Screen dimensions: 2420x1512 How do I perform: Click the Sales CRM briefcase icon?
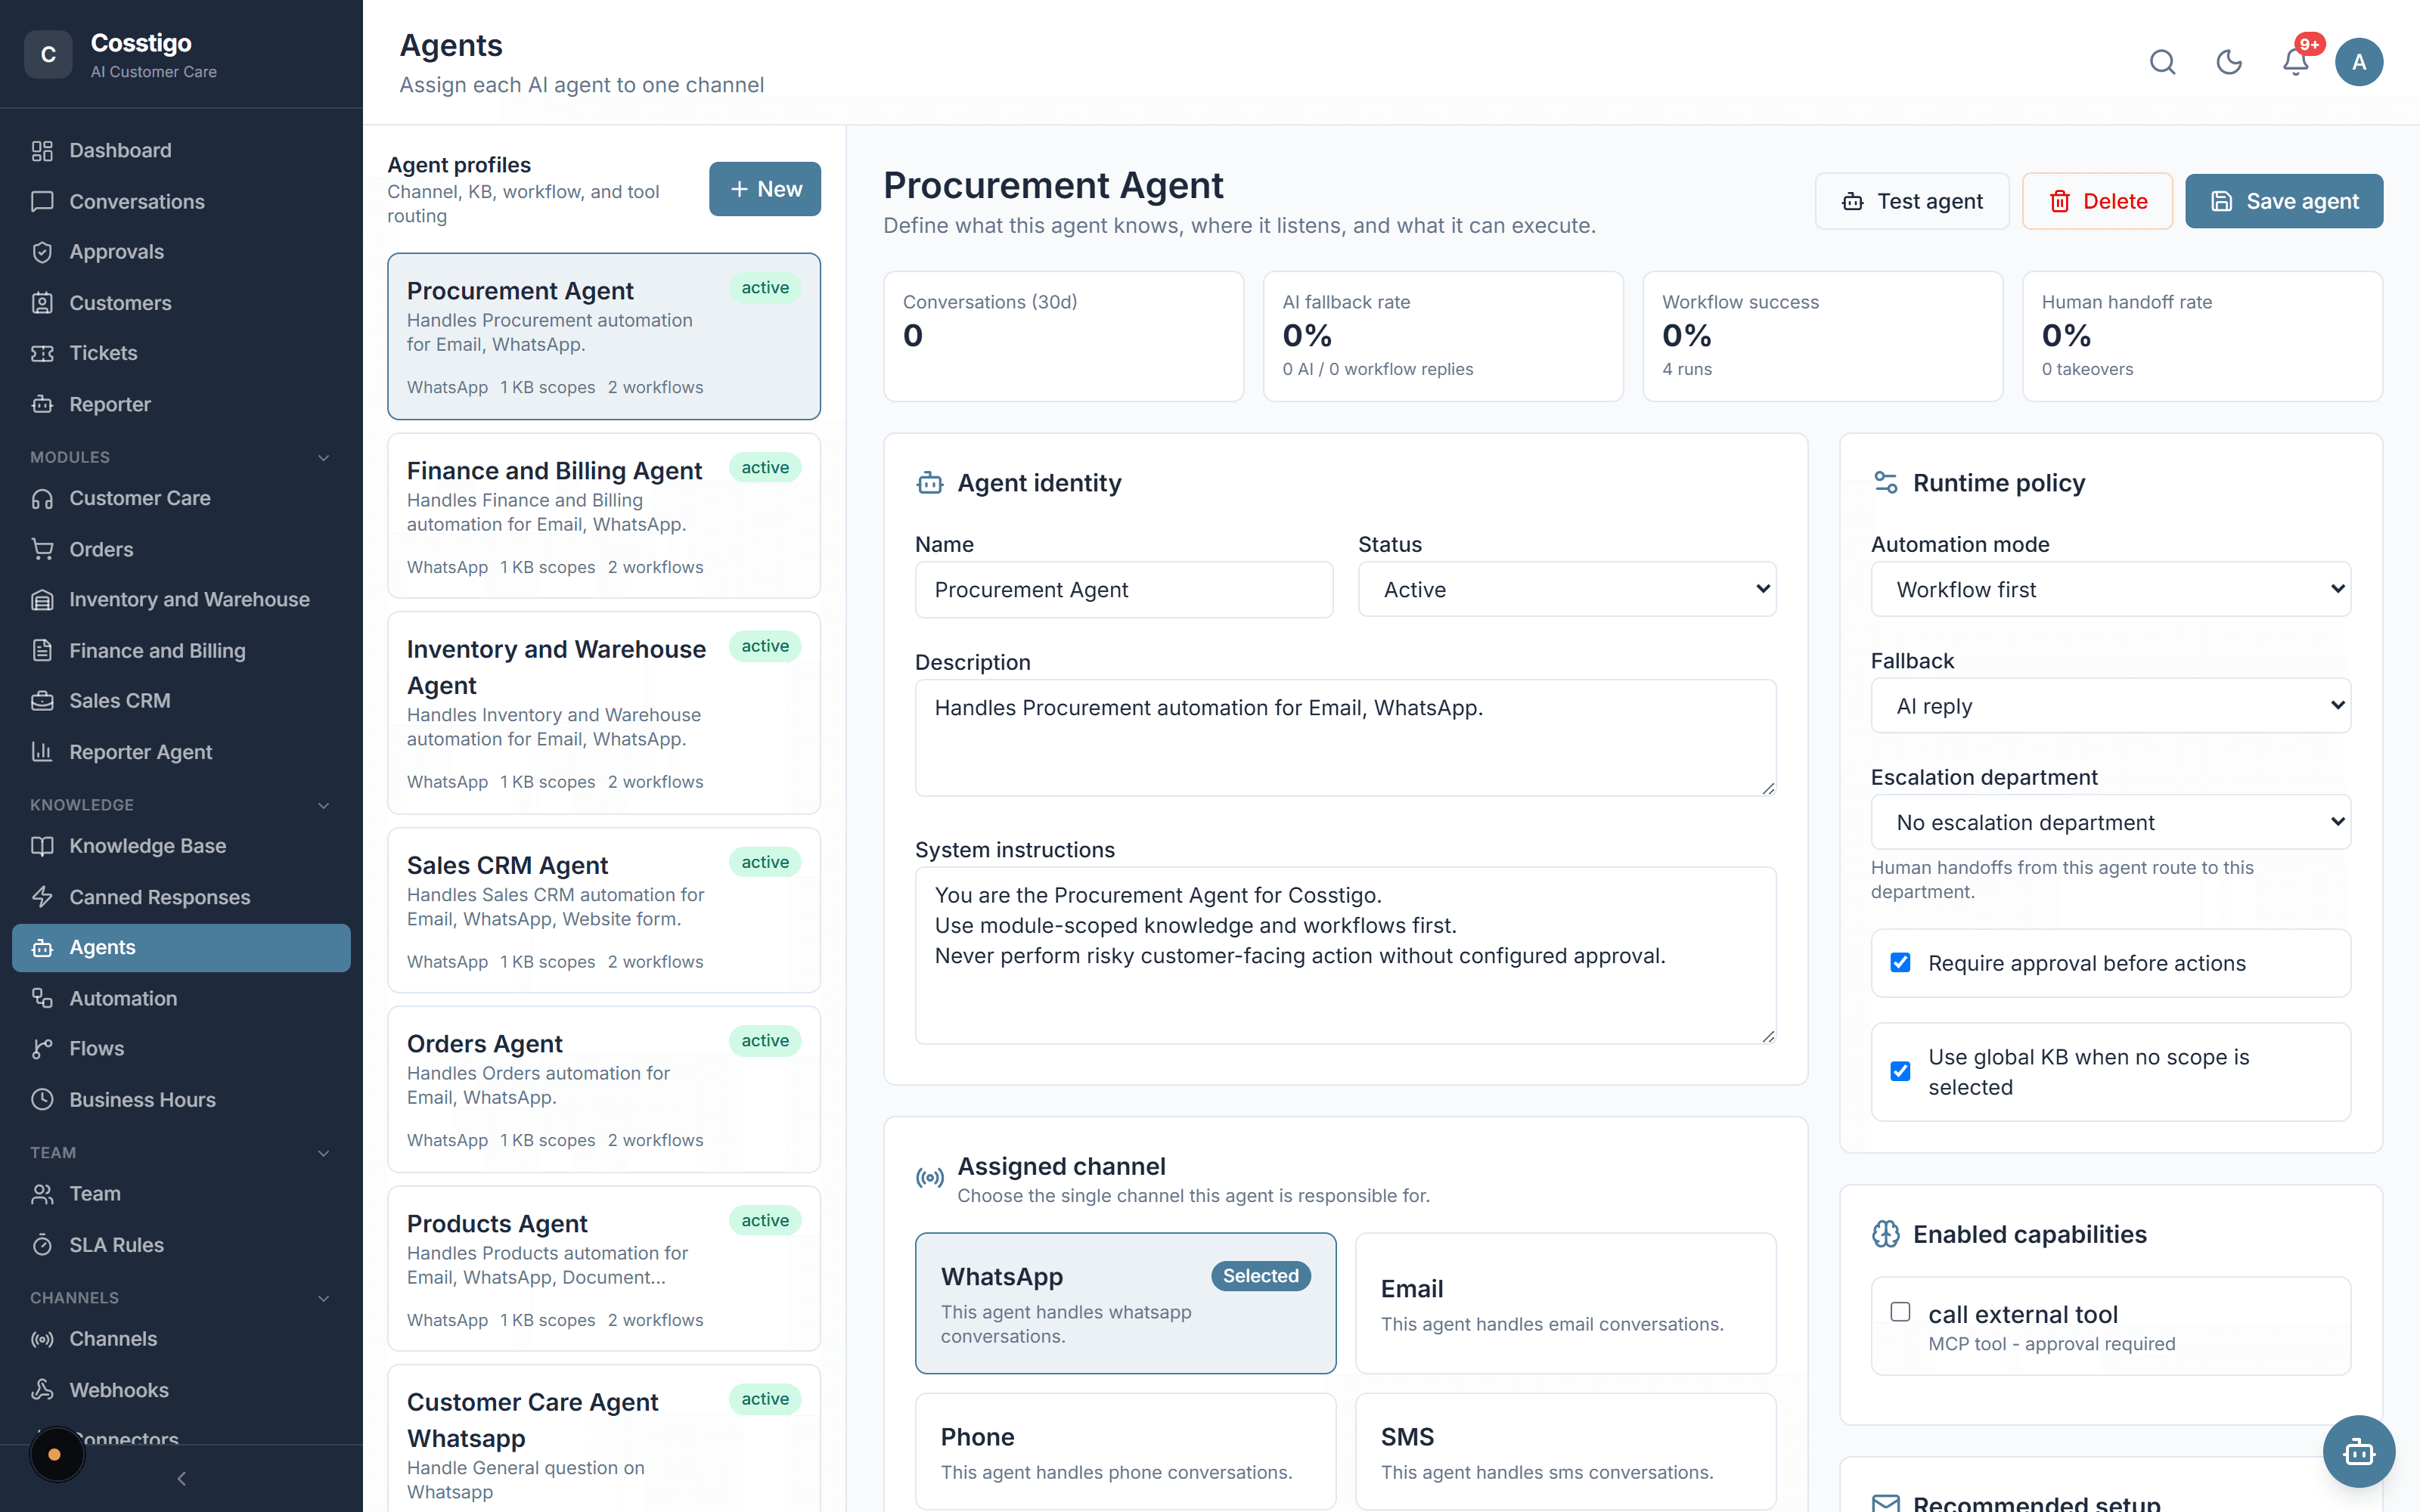point(42,701)
